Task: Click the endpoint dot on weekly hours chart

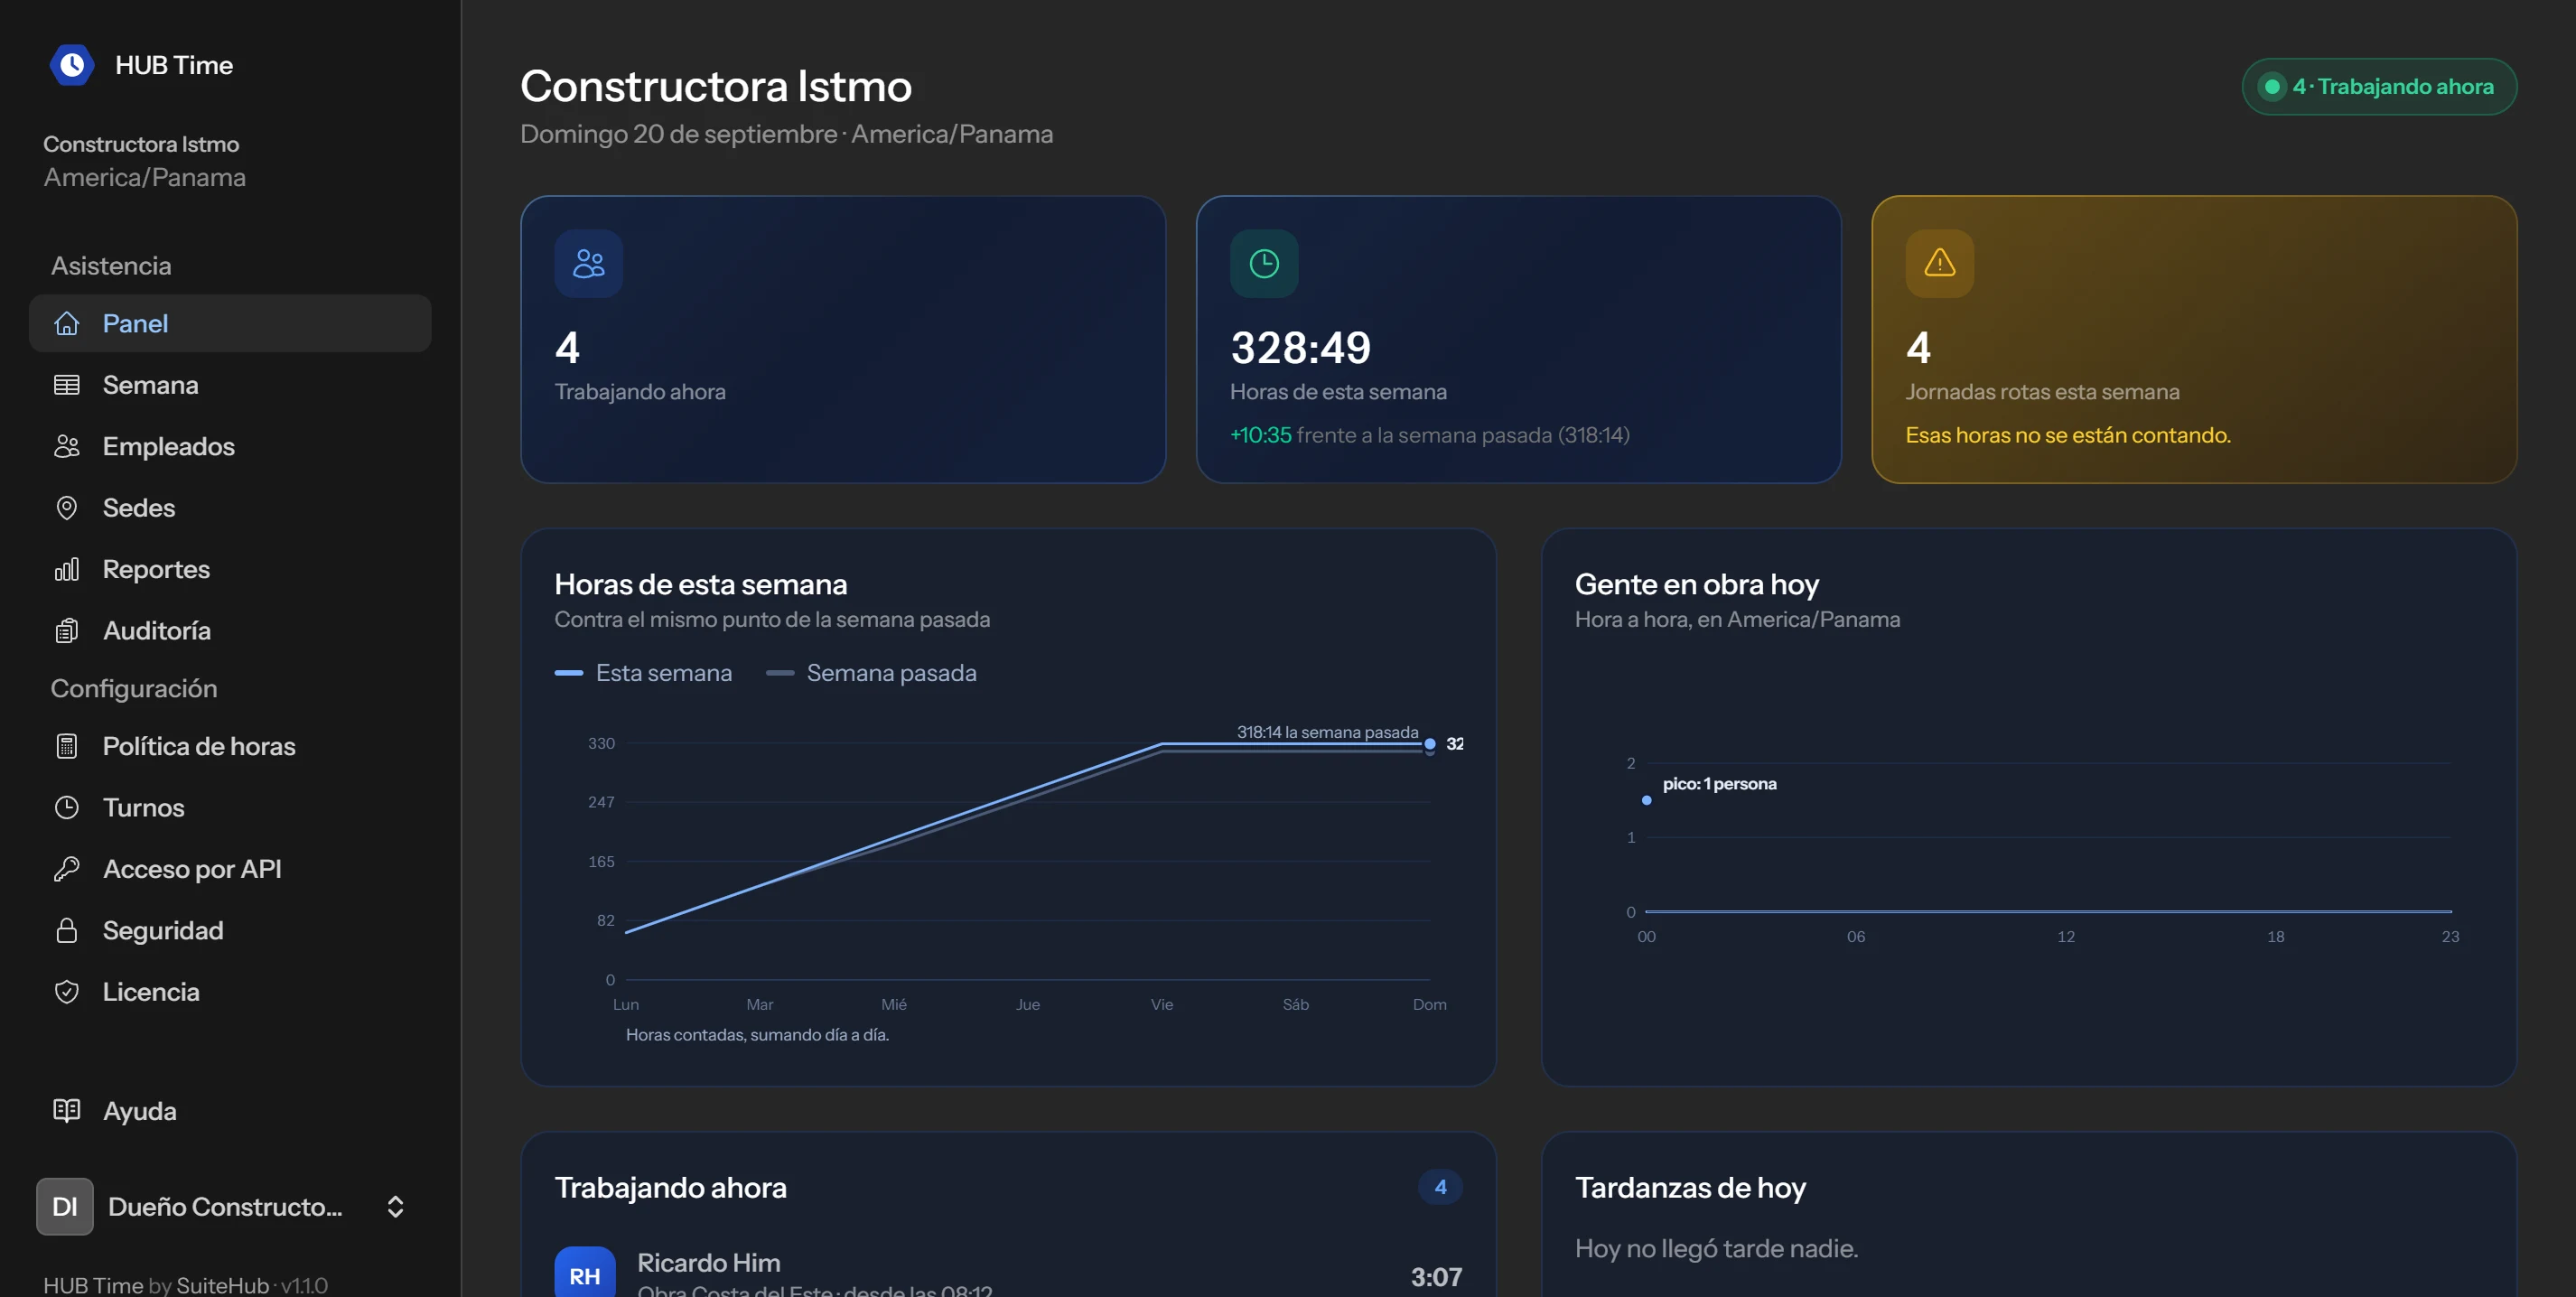Action: [x=1430, y=744]
